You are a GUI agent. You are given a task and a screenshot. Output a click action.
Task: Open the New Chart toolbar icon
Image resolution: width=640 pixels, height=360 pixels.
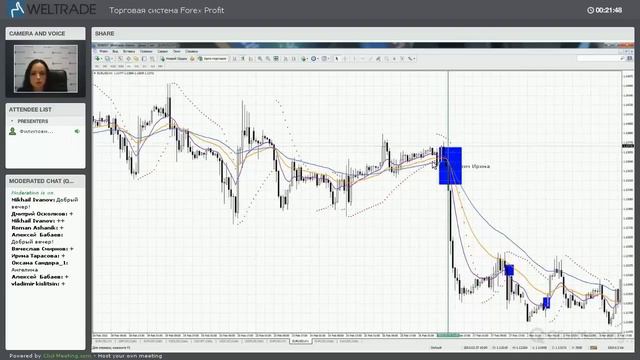[98, 59]
